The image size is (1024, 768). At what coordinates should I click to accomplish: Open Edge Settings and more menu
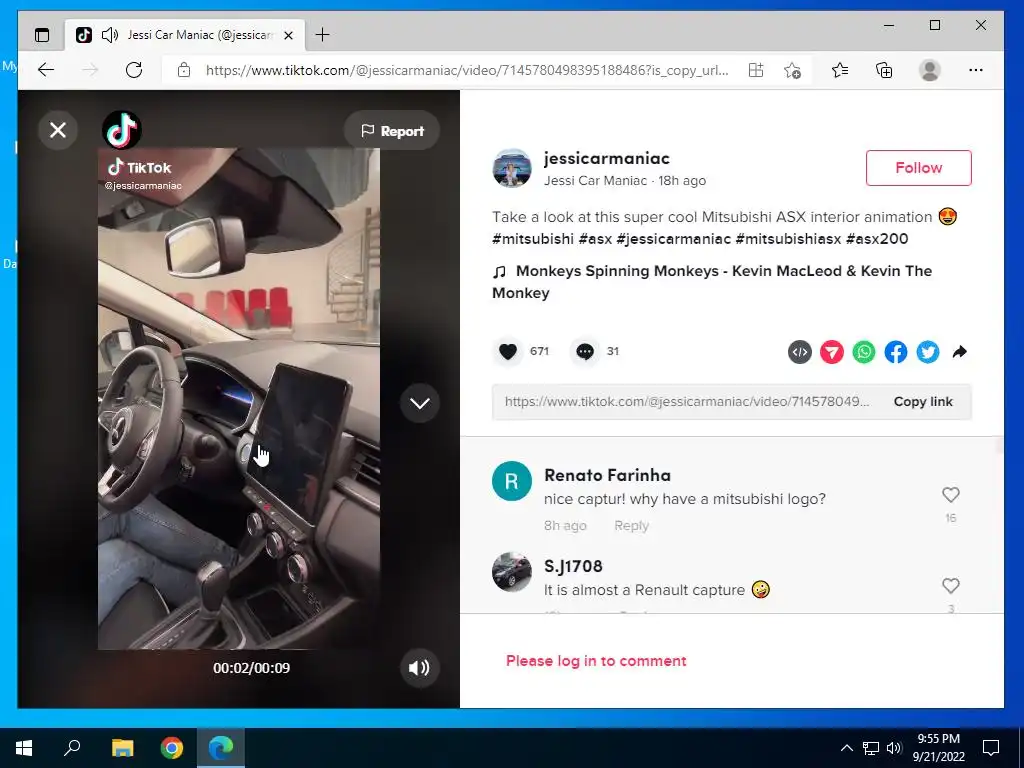[x=976, y=70]
